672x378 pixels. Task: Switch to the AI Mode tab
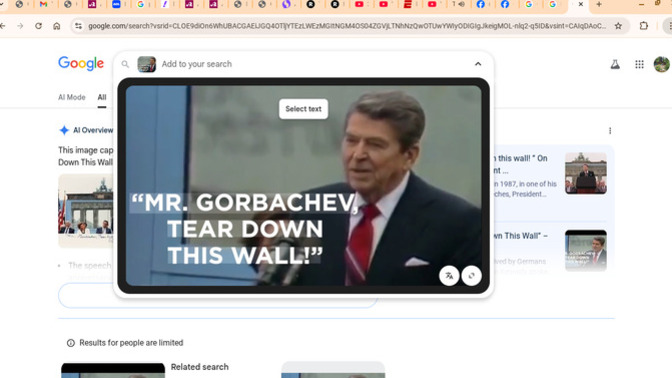tap(72, 97)
